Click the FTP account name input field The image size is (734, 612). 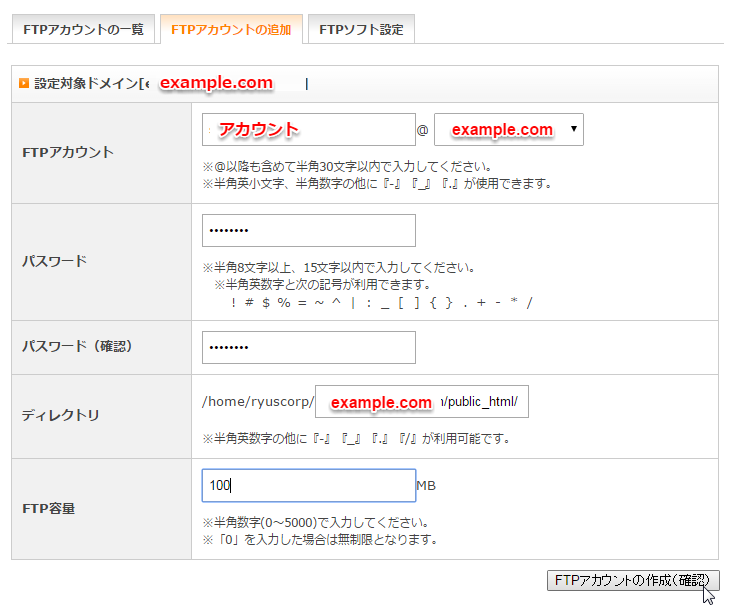coord(309,129)
